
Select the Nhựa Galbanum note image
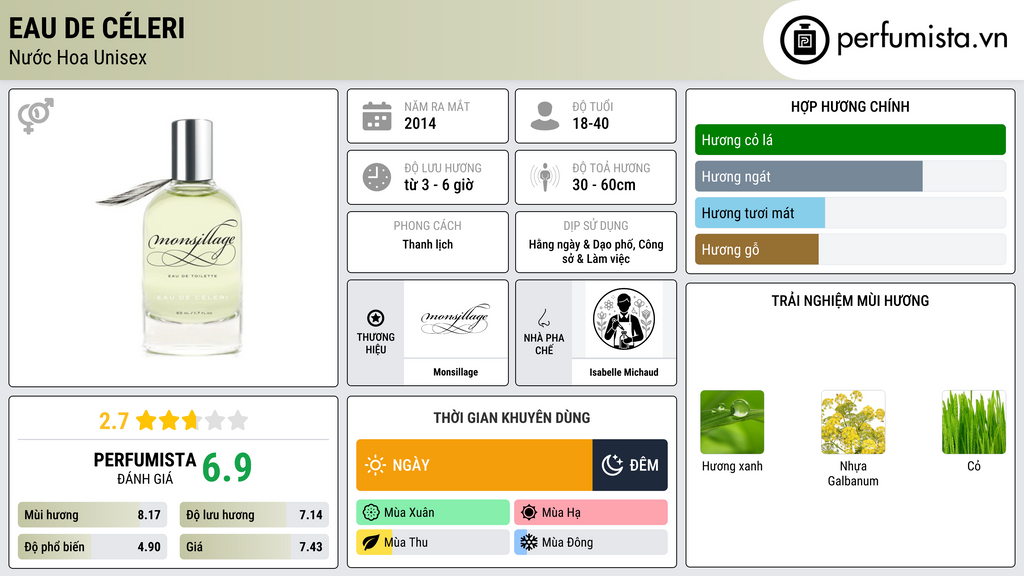853,422
